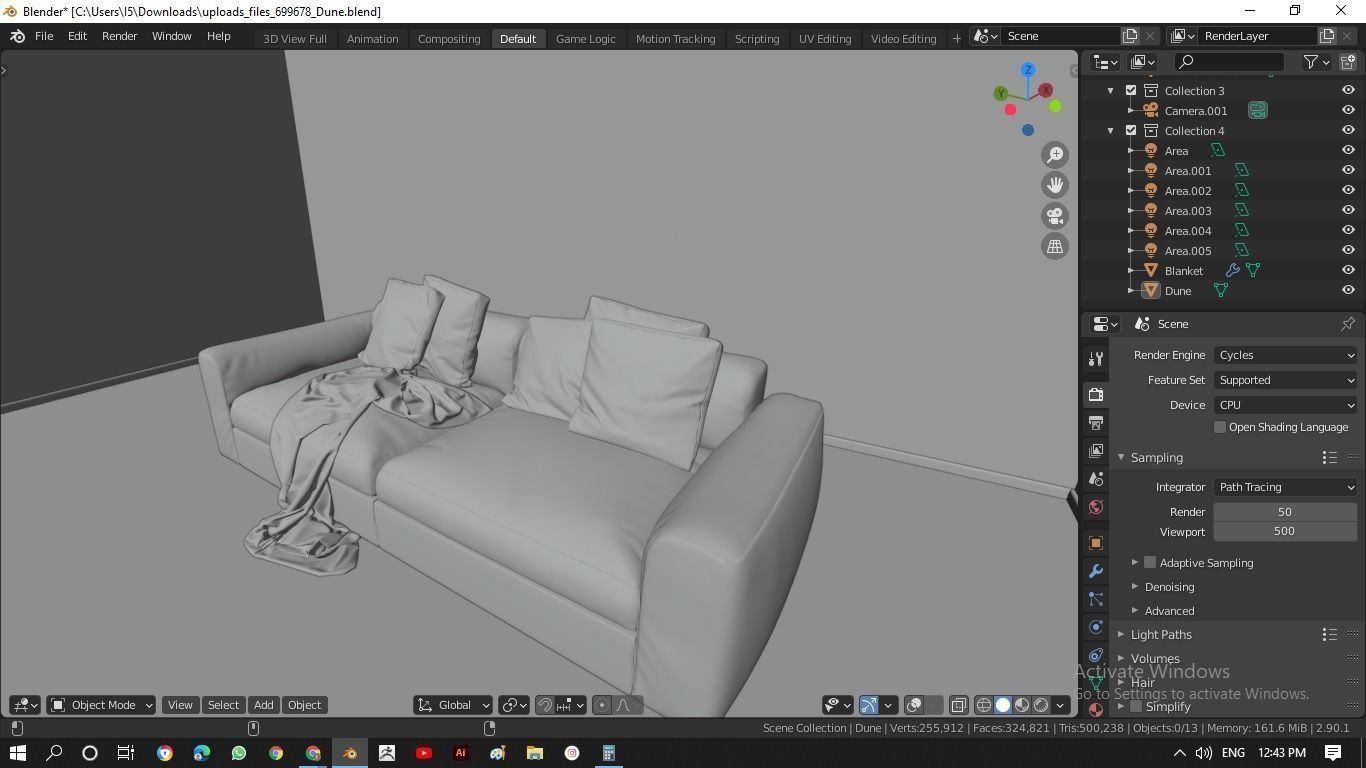Hide the Dune object via eye icon
This screenshot has height=768, width=1366.
[x=1348, y=290]
